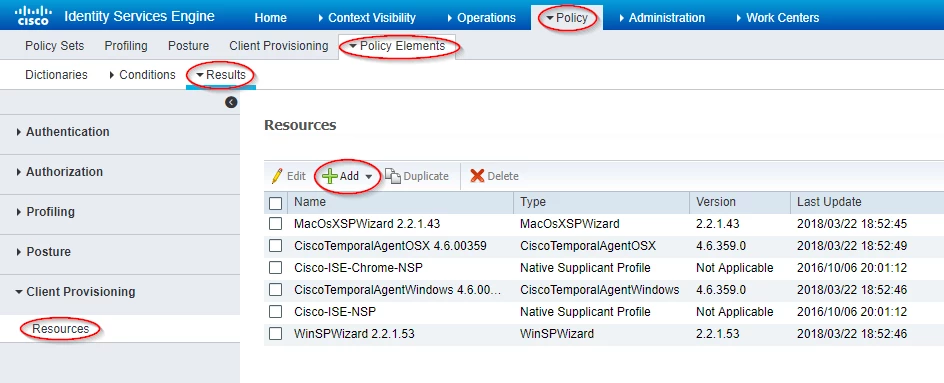
Task: Expand the Profiling sidebar section
Action: point(46,211)
